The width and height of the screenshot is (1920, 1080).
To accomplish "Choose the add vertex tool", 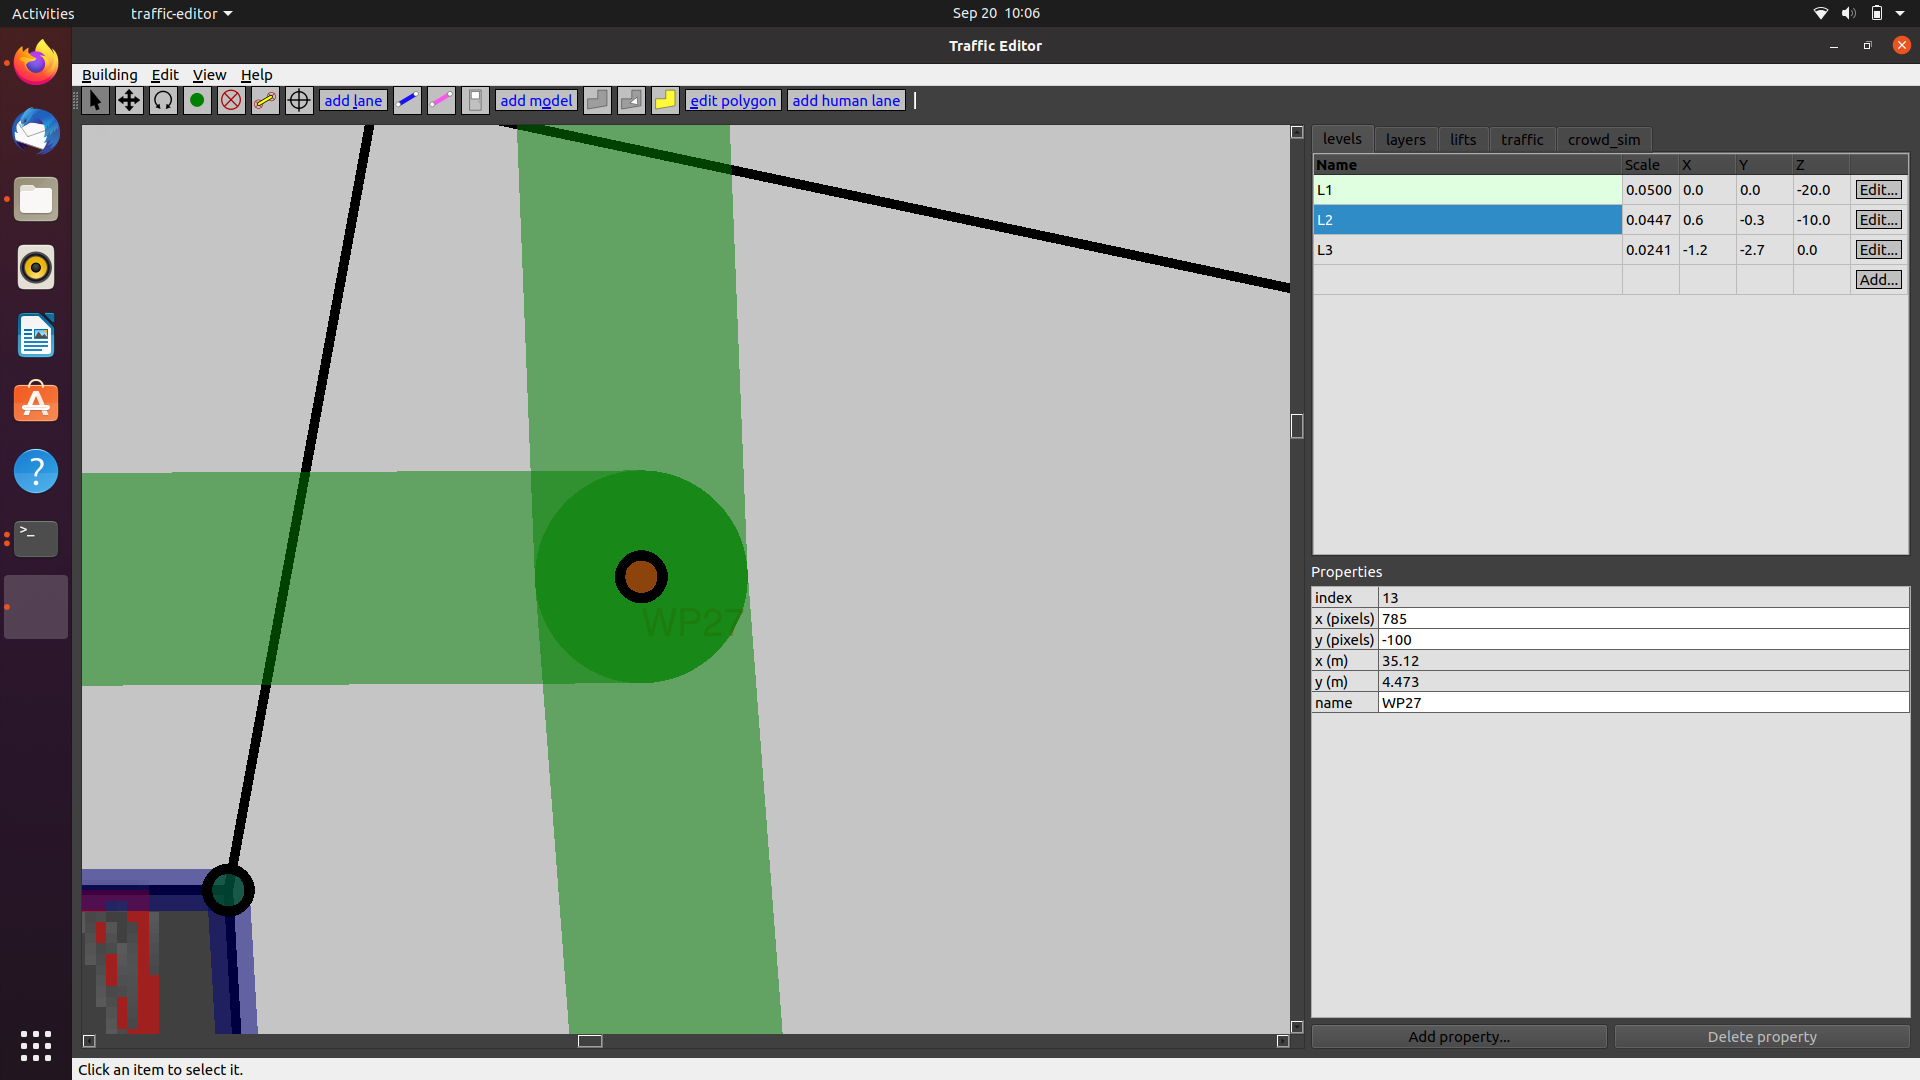I will click(197, 100).
